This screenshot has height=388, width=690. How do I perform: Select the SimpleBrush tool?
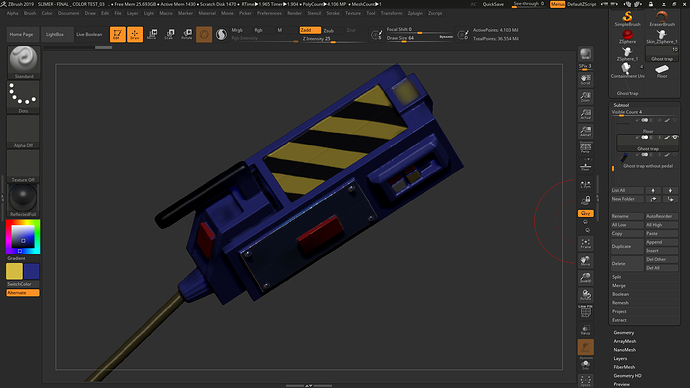[x=628, y=19]
